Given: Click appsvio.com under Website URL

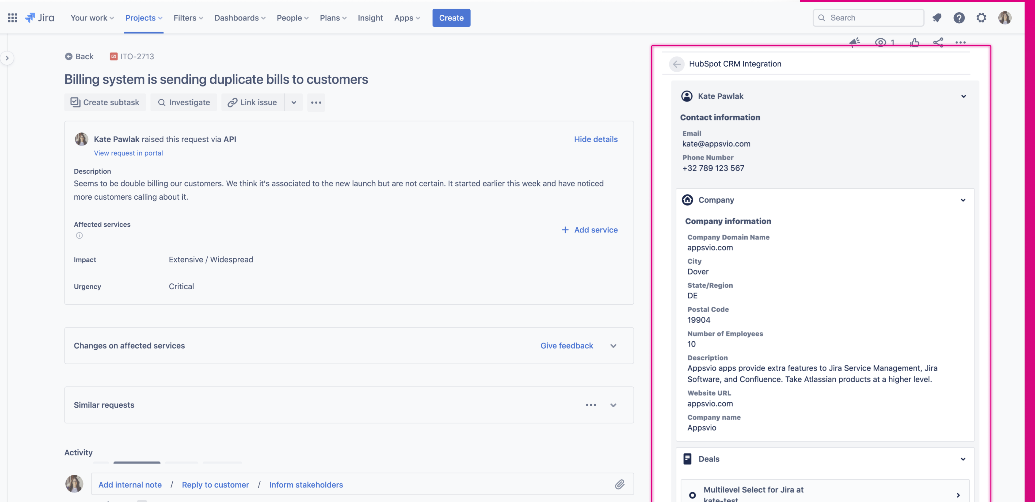Looking at the screenshot, I should pos(710,404).
